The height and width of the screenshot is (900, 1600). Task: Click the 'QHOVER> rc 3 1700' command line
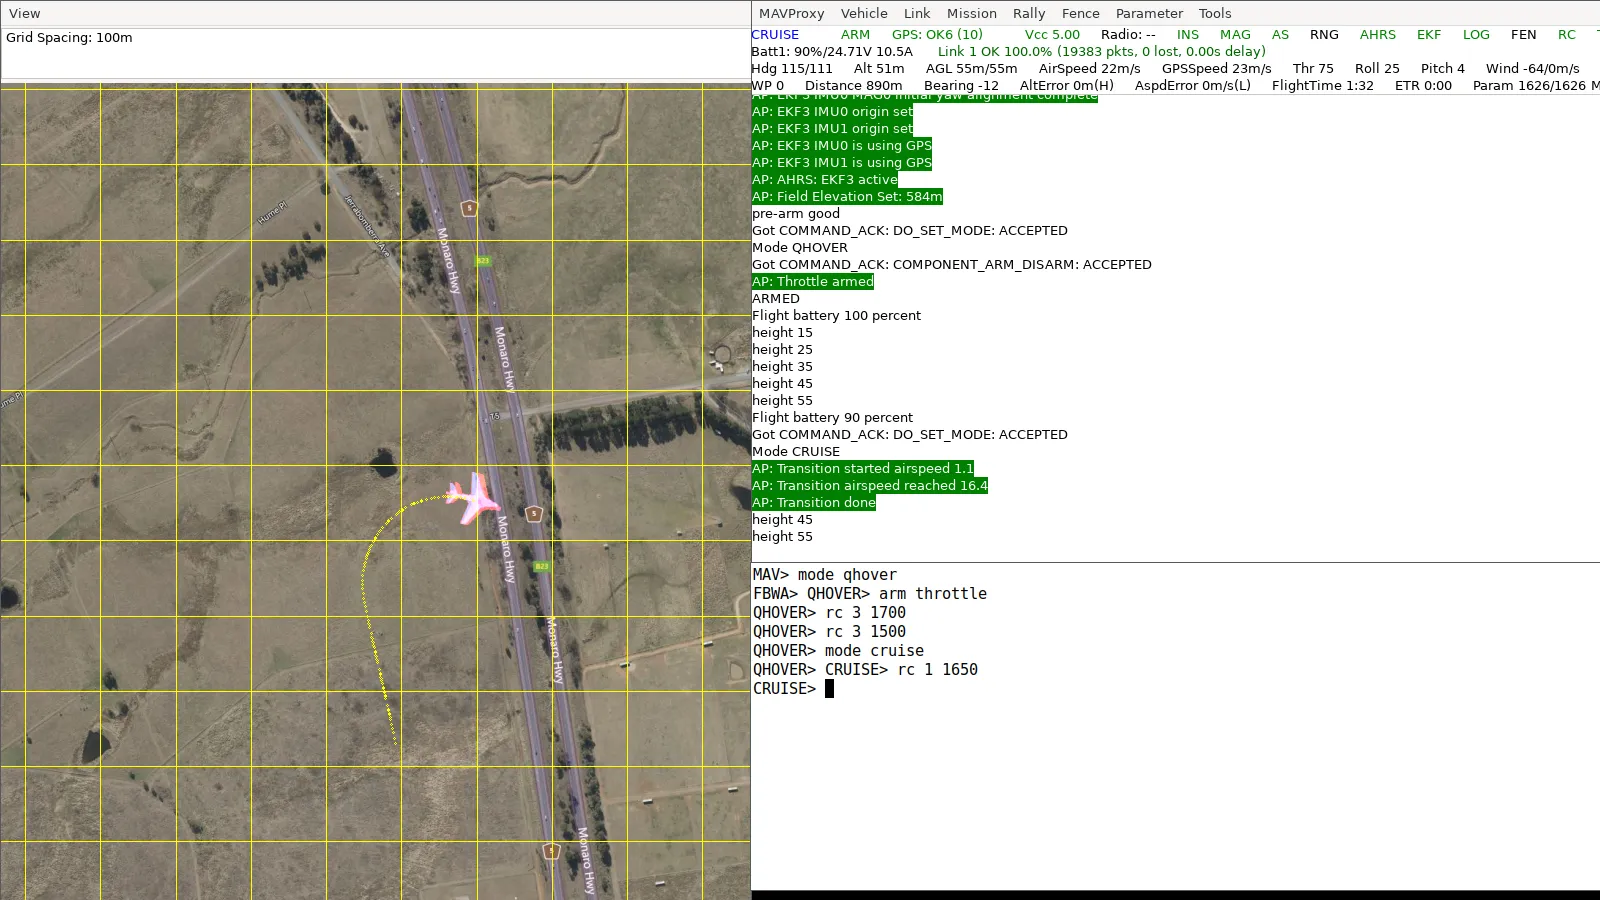click(829, 612)
